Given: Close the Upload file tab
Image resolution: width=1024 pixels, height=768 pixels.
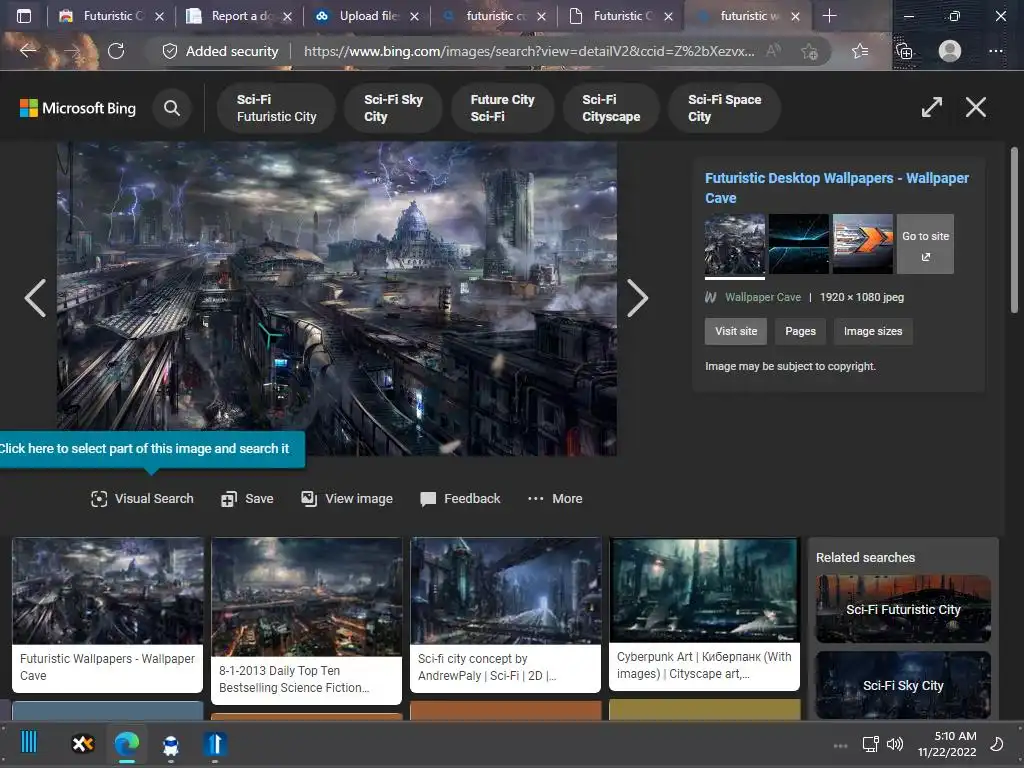Looking at the screenshot, I should tap(414, 16).
